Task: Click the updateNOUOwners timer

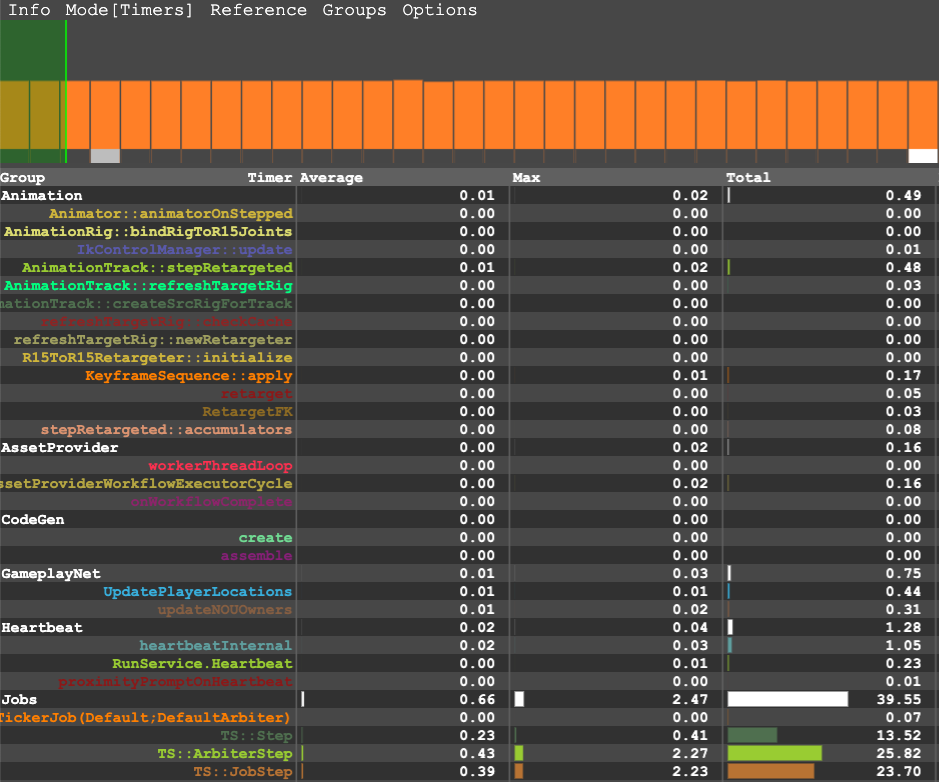Action: coord(225,610)
